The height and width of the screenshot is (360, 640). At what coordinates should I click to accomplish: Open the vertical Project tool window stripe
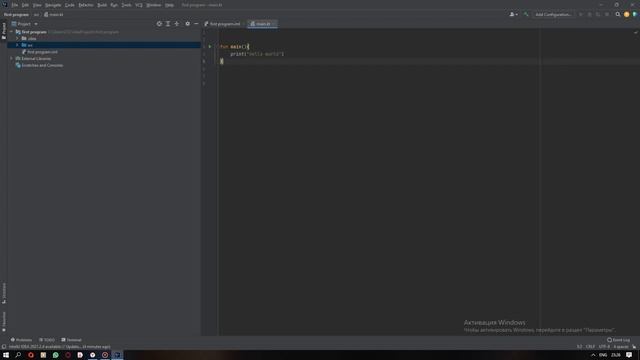click(4, 31)
